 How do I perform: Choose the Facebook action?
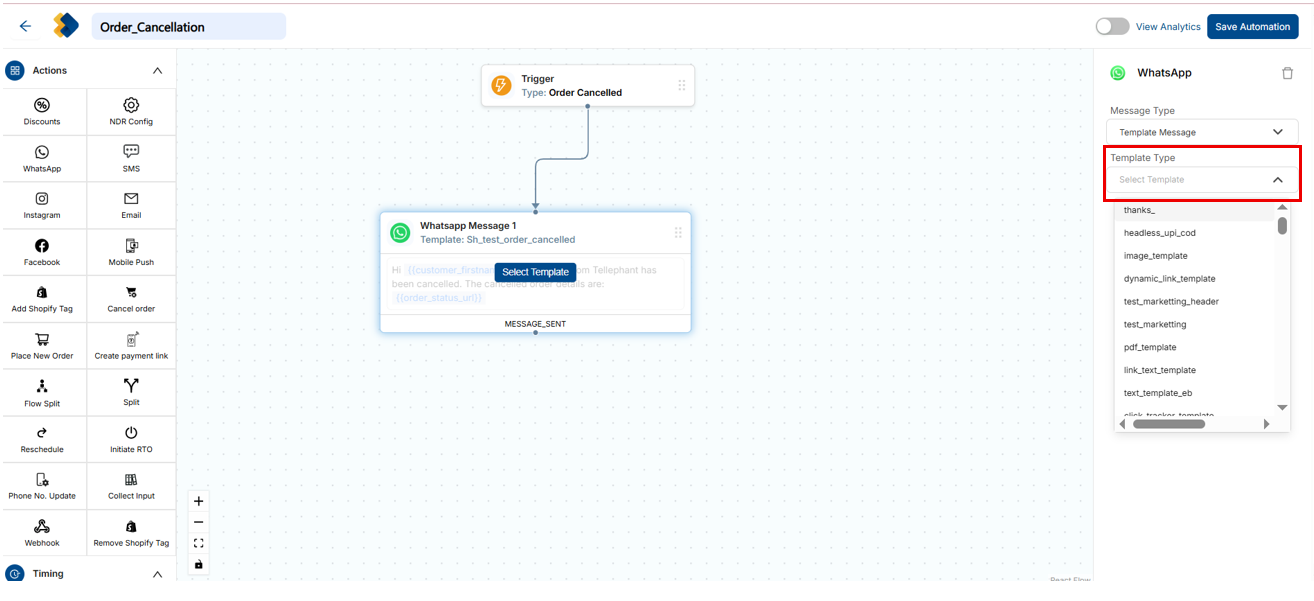pyautogui.click(x=42, y=253)
